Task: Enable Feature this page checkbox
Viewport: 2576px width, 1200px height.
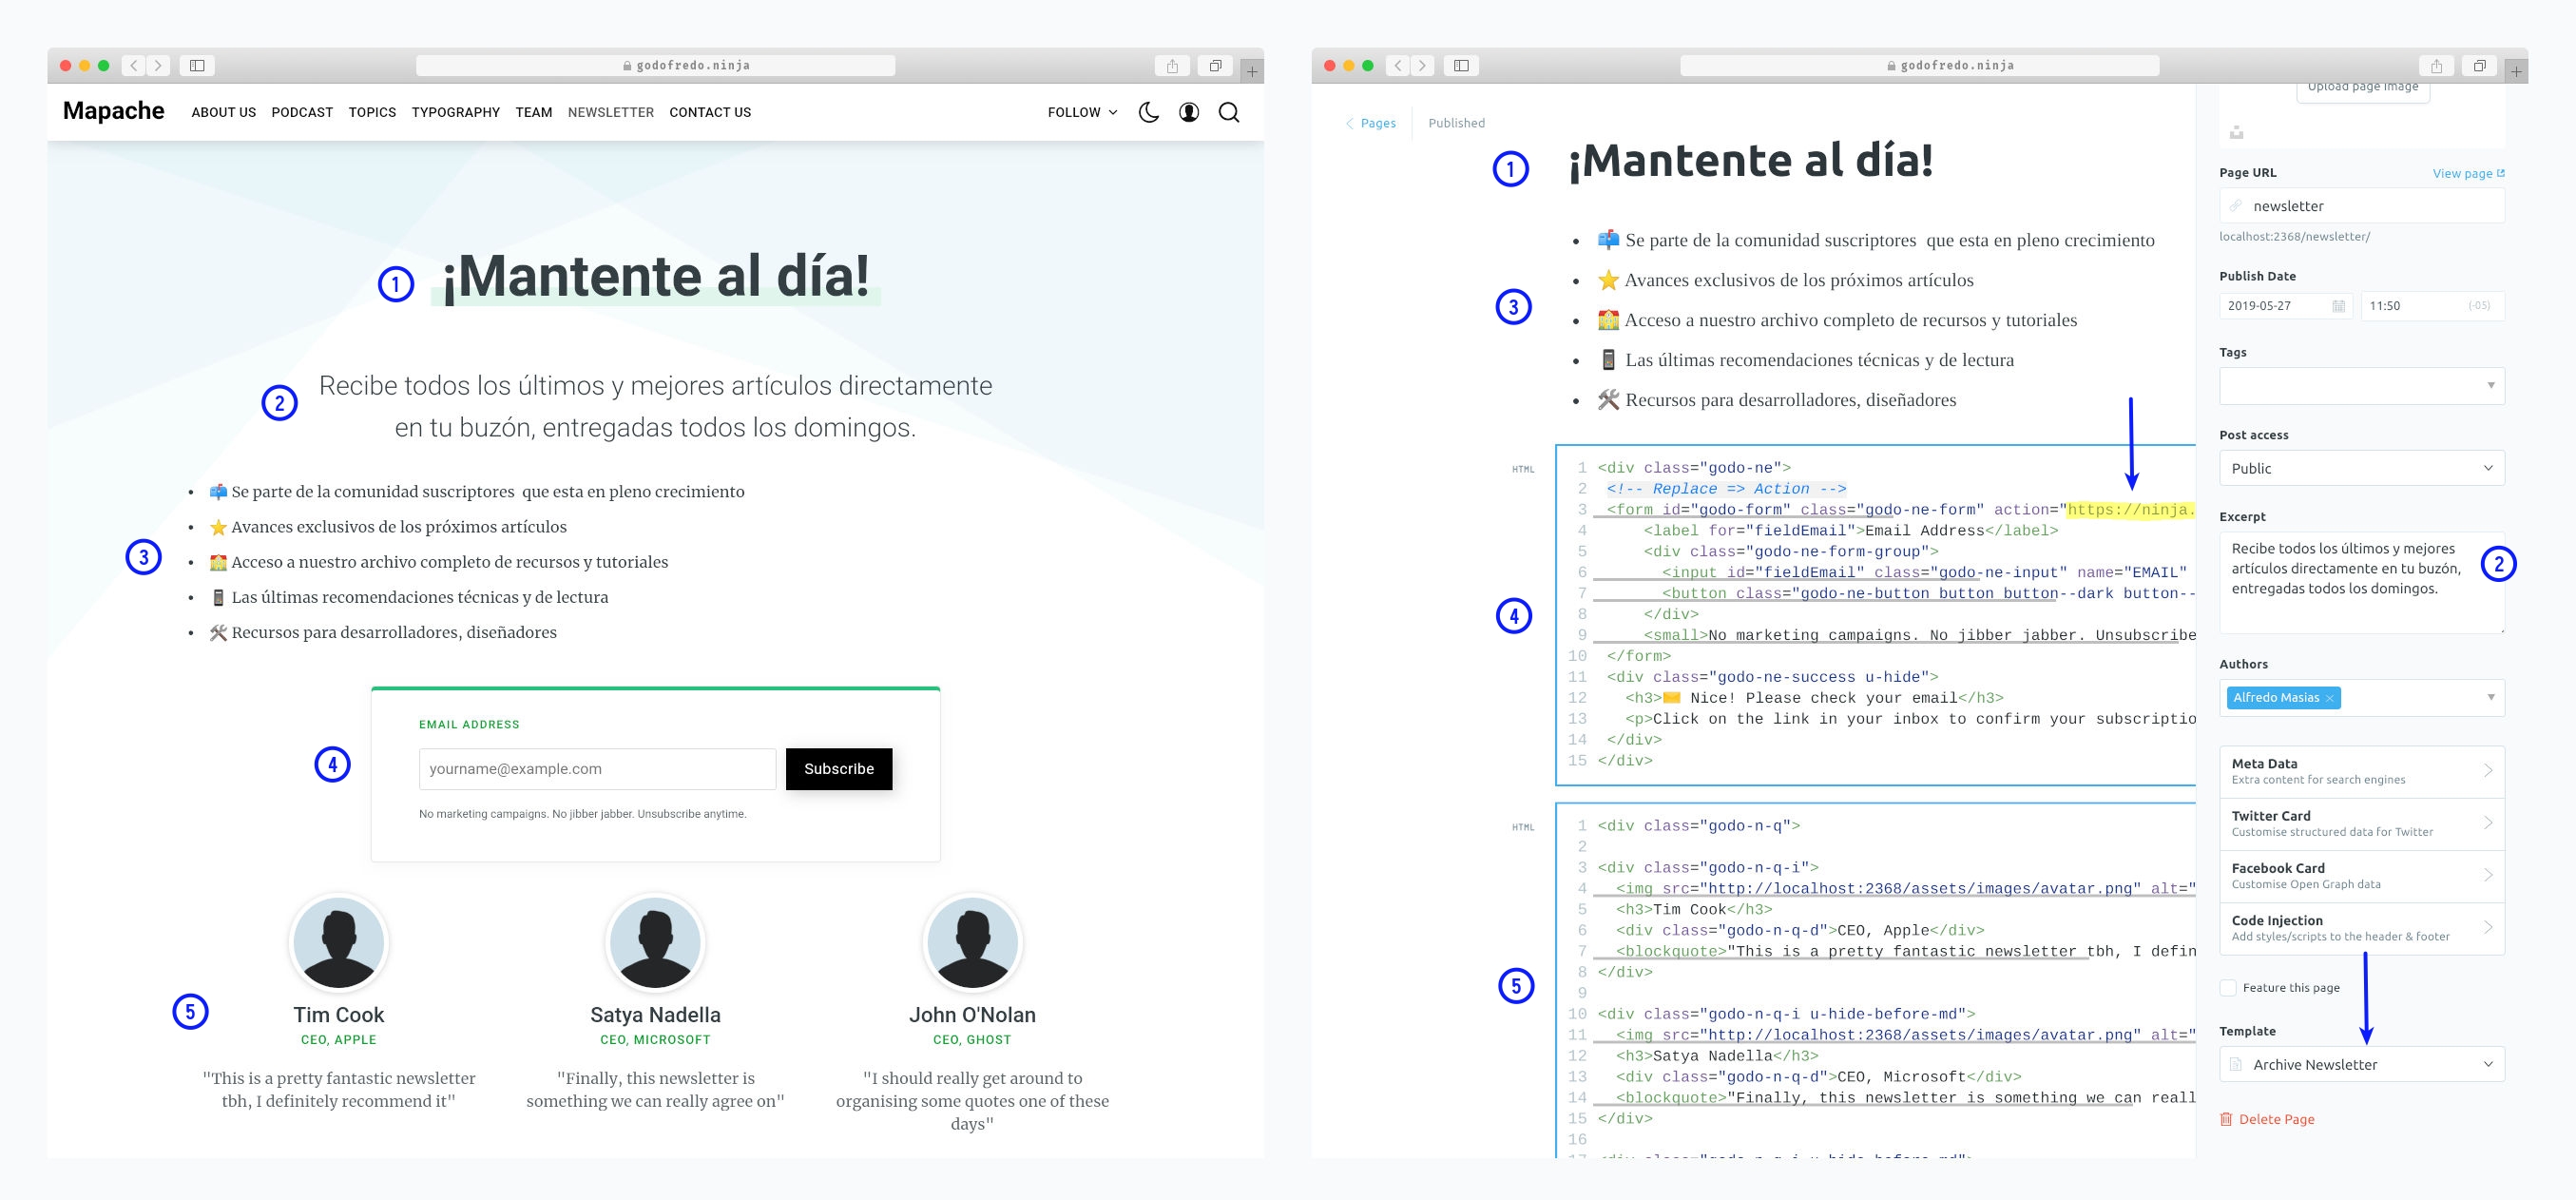Action: [2228, 988]
